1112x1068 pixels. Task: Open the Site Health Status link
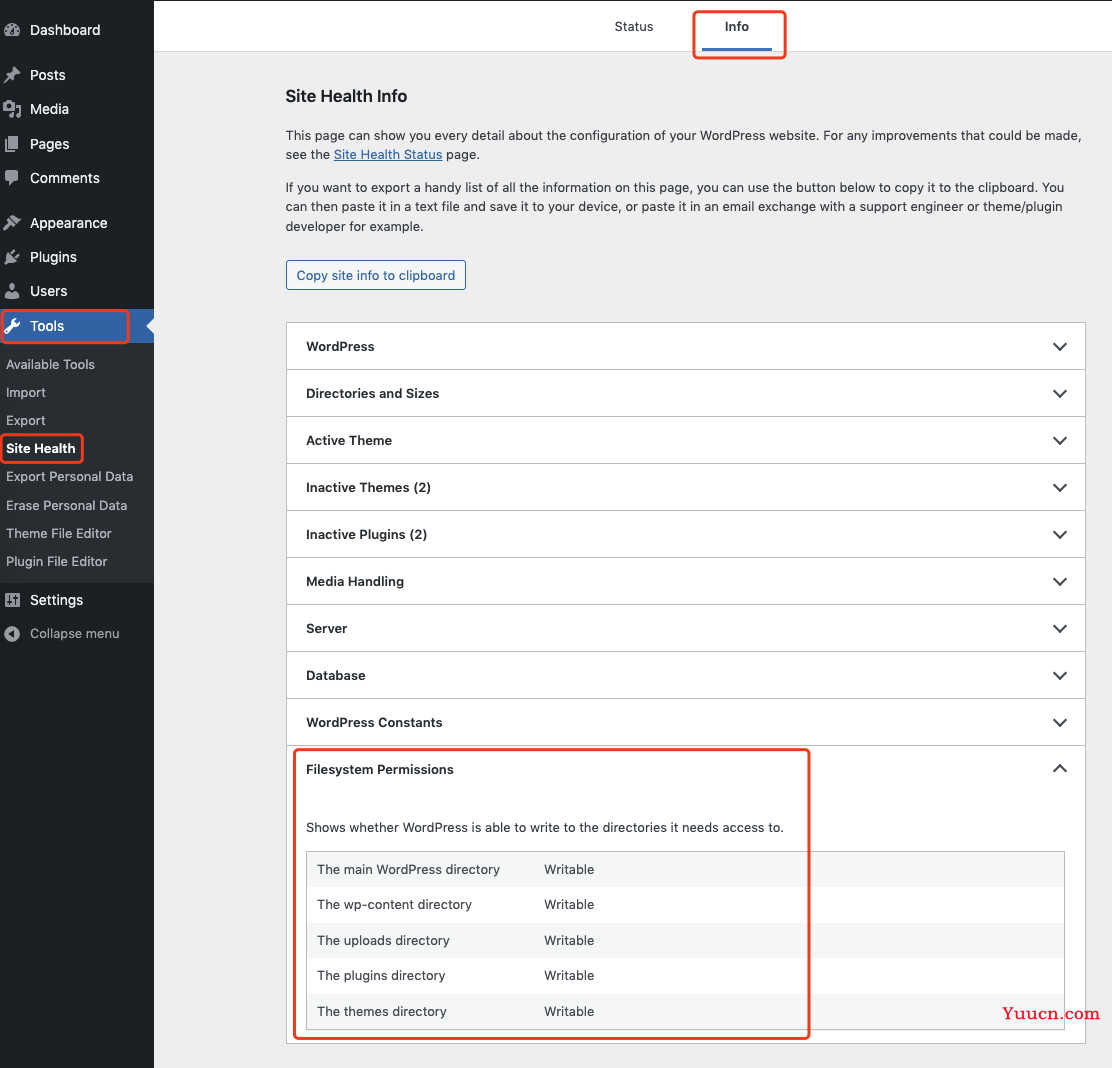tap(388, 155)
